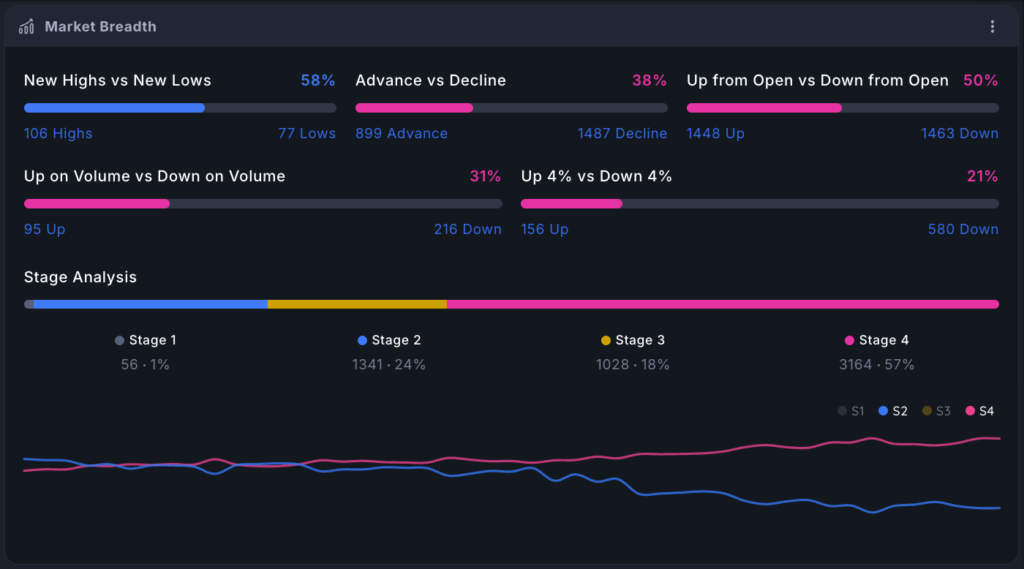Select the Stage 3 yellow dot

605,340
